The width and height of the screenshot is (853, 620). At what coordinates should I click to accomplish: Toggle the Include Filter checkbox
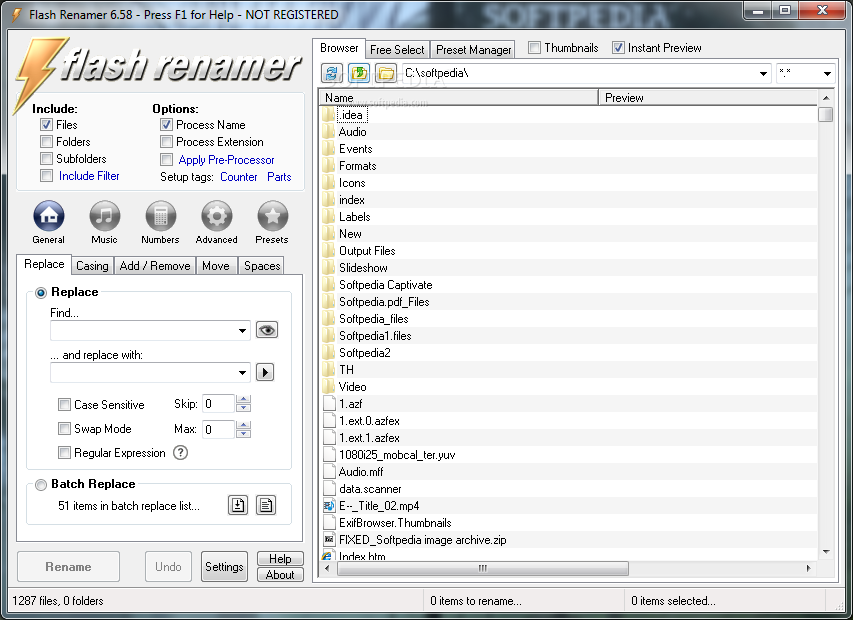[x=46, y=176]
